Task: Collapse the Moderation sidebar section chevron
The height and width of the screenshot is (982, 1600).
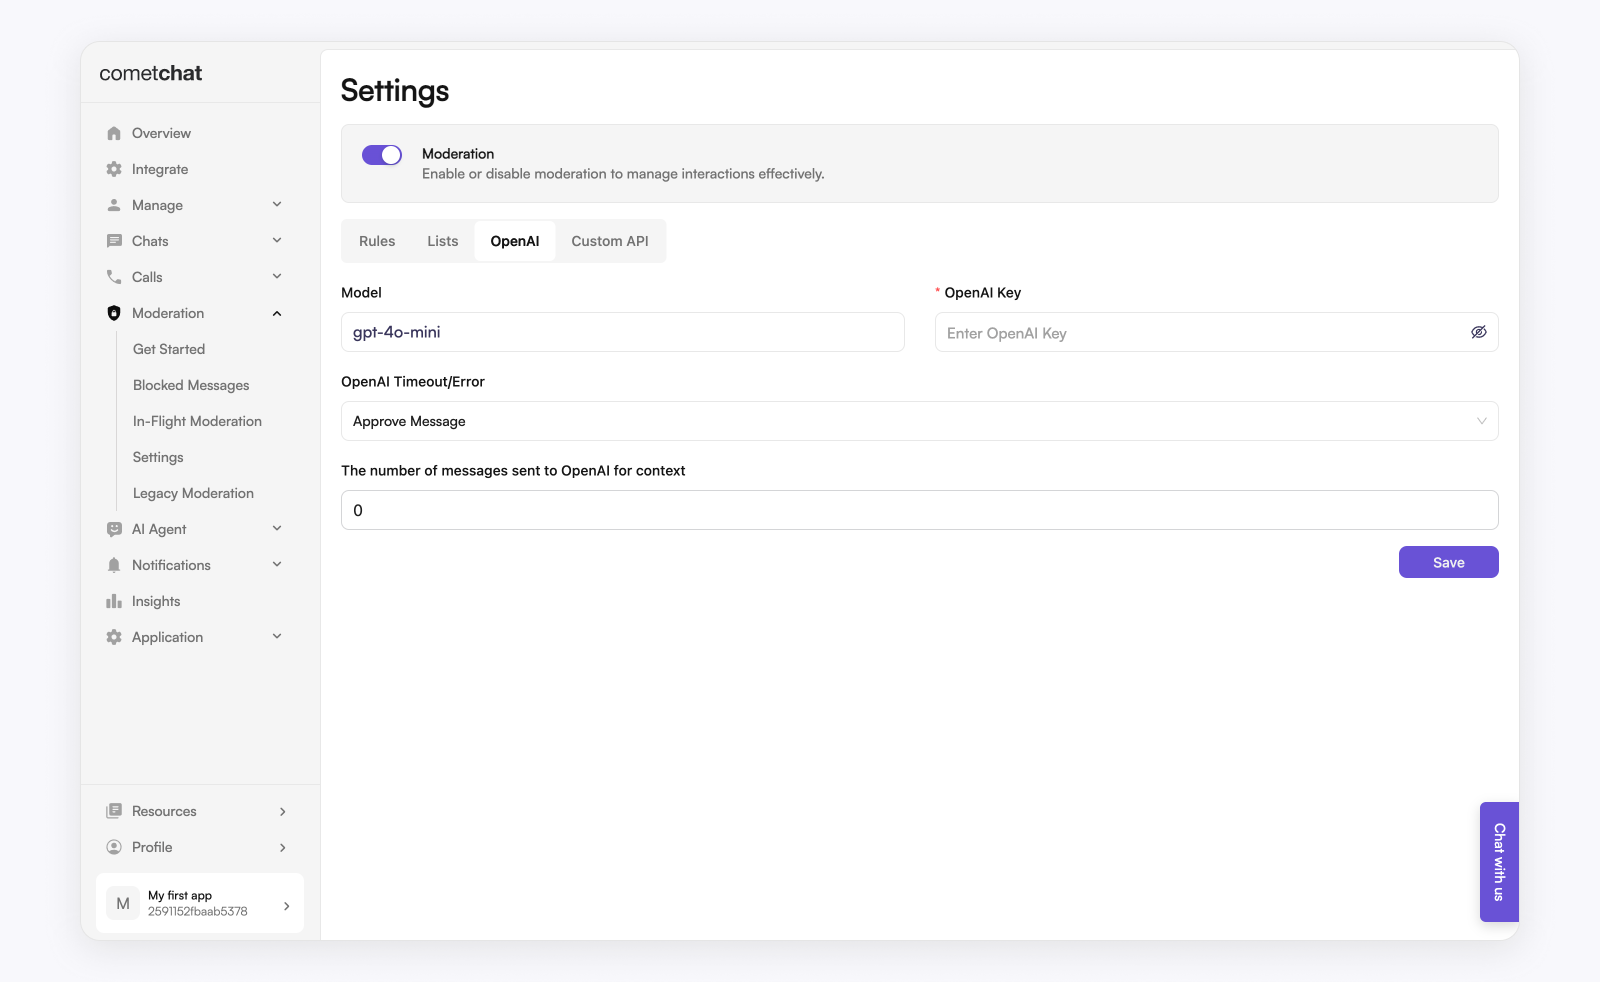Action: (x=277, y=313)
